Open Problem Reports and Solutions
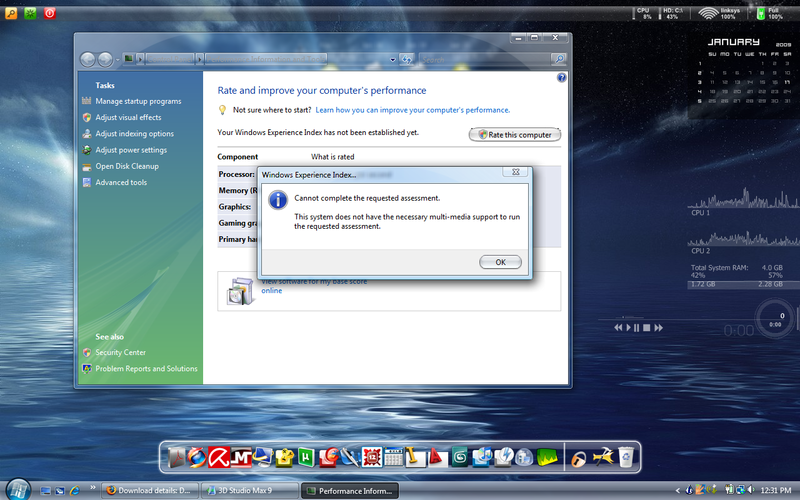This screenshot has height=500, width=800. (x=146, y=368)
